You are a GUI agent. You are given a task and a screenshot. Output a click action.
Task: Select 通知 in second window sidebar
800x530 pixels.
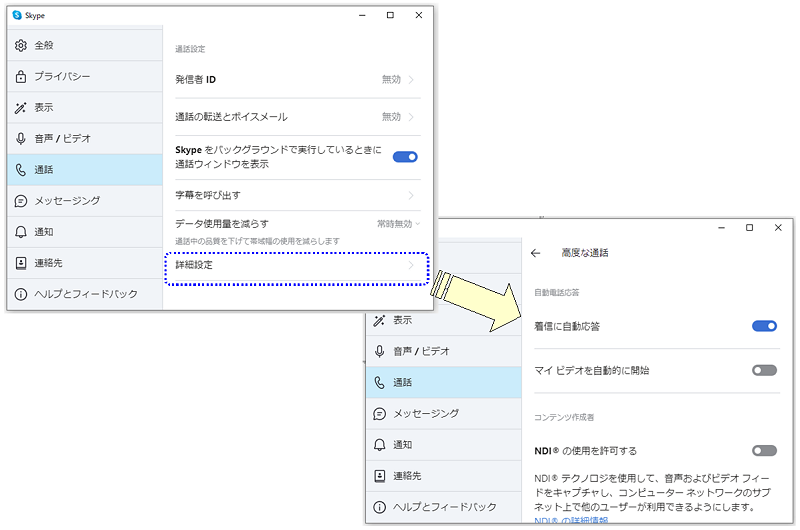click(443, 445)
